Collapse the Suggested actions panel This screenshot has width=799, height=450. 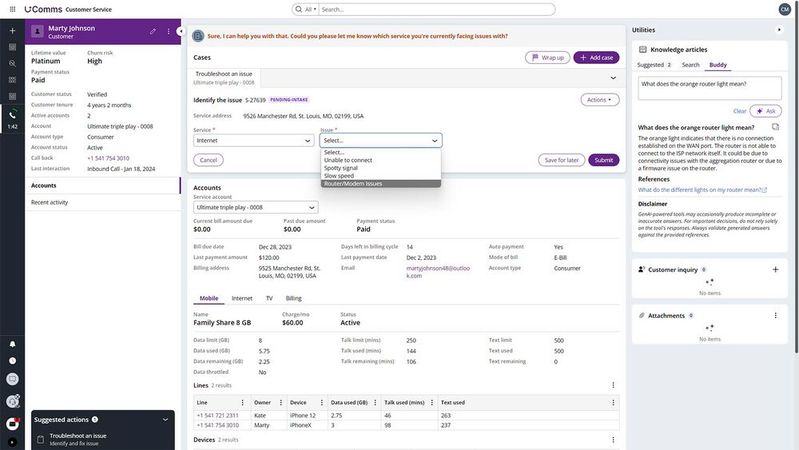[165, 419]
